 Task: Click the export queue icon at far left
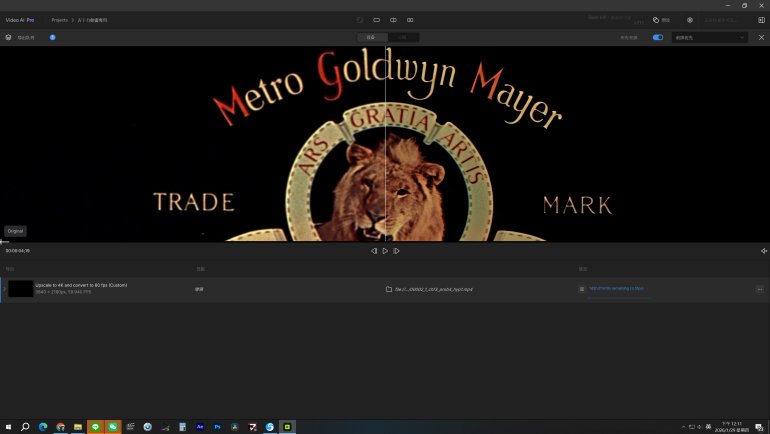(8, 37)
